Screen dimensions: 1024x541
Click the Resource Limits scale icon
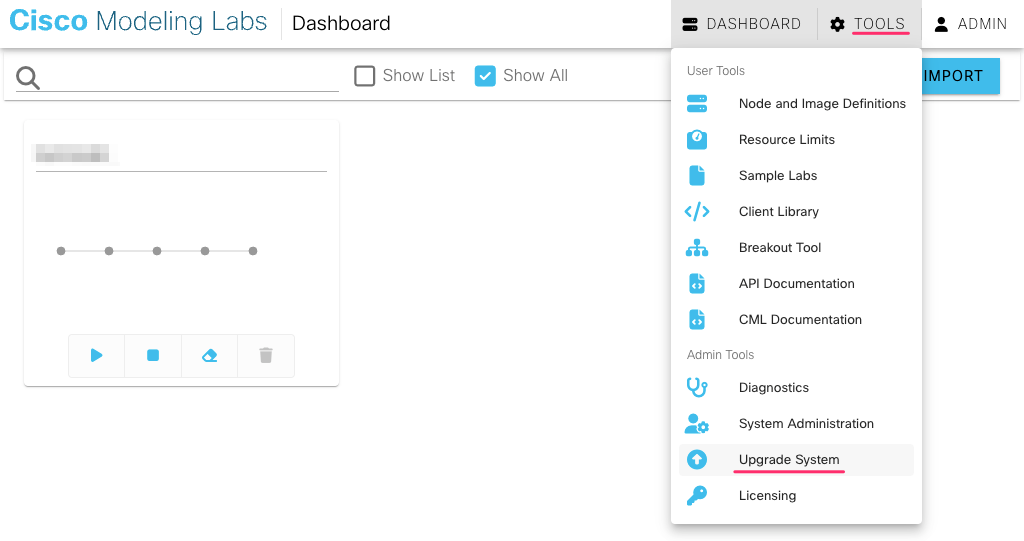697,140
